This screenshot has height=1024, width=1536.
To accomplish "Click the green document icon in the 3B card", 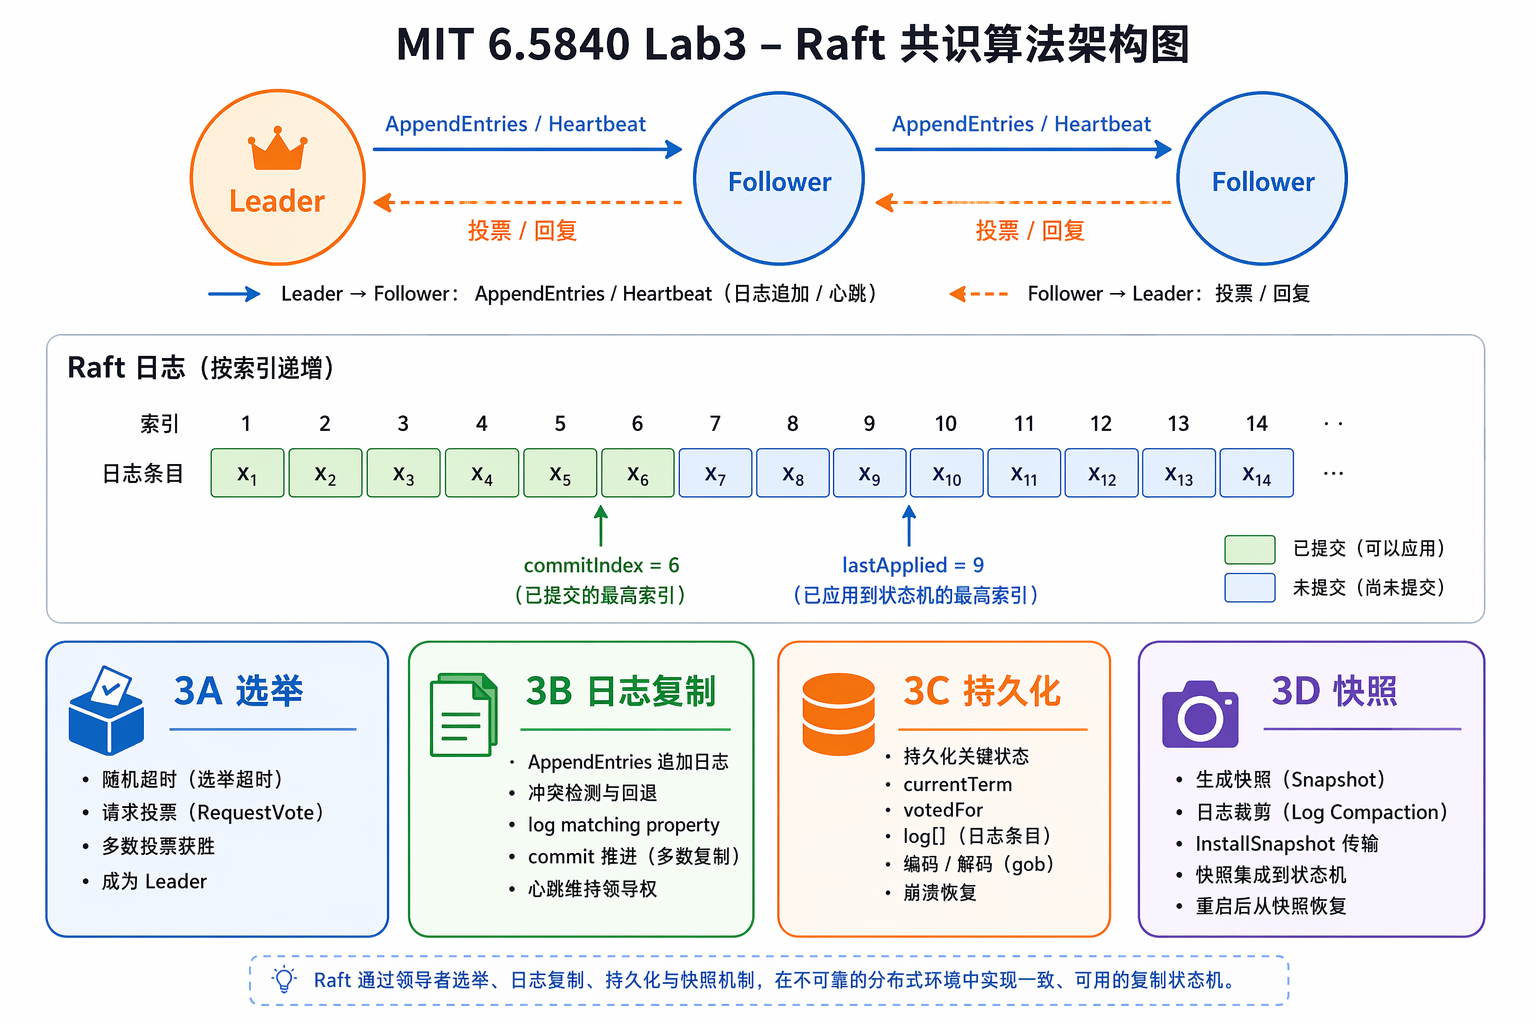I will (x=464, y=715).
